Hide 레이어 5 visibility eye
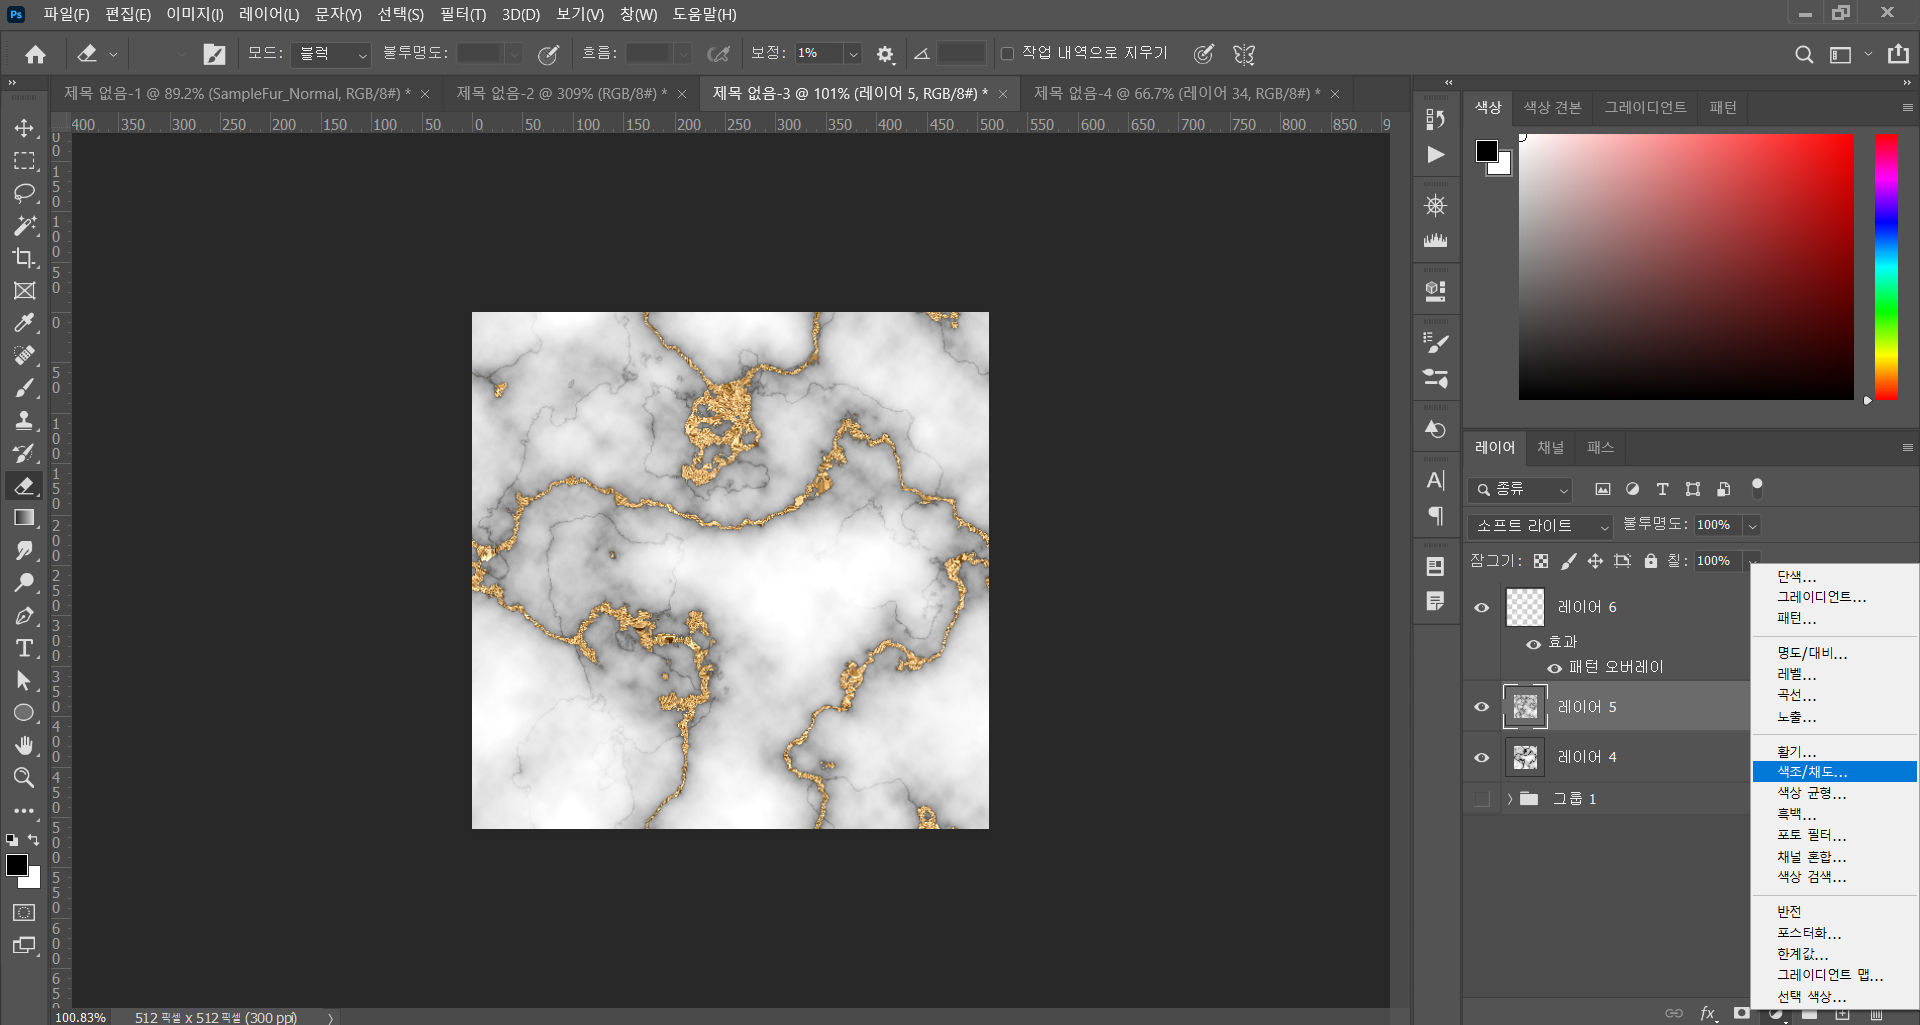 click(1482, 707)
